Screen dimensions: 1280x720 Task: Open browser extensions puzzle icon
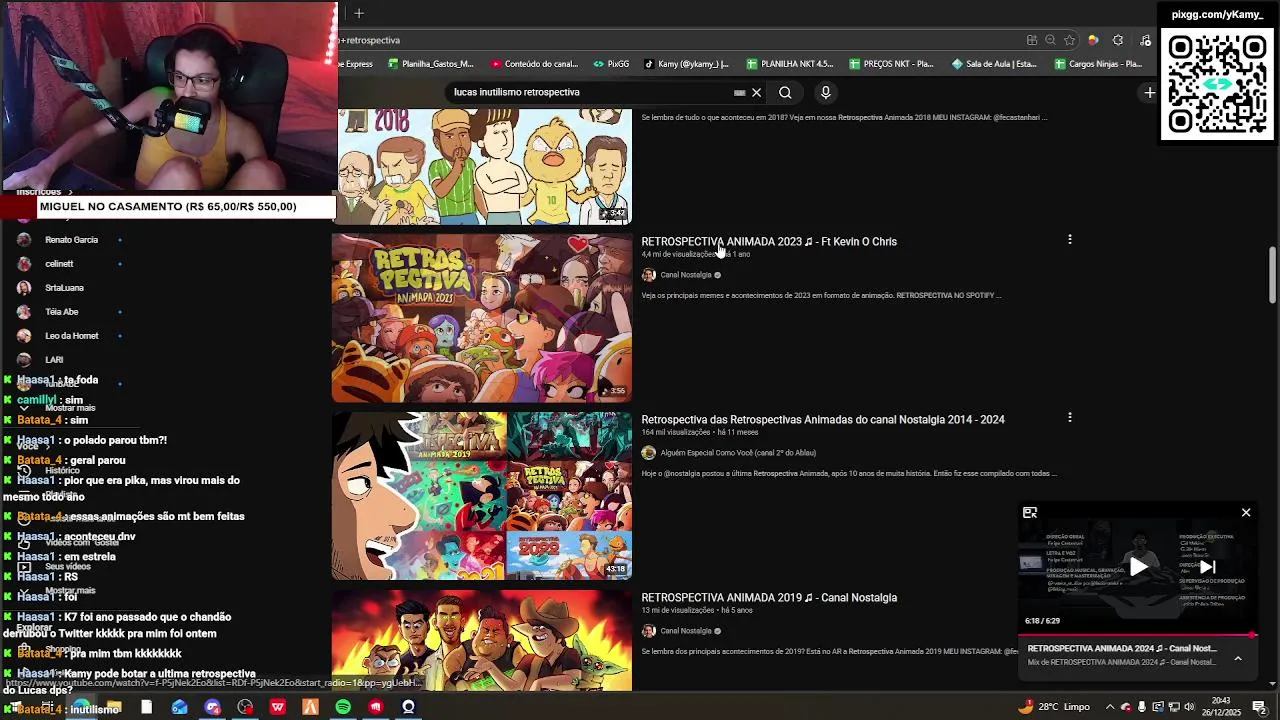[1118, 40]
